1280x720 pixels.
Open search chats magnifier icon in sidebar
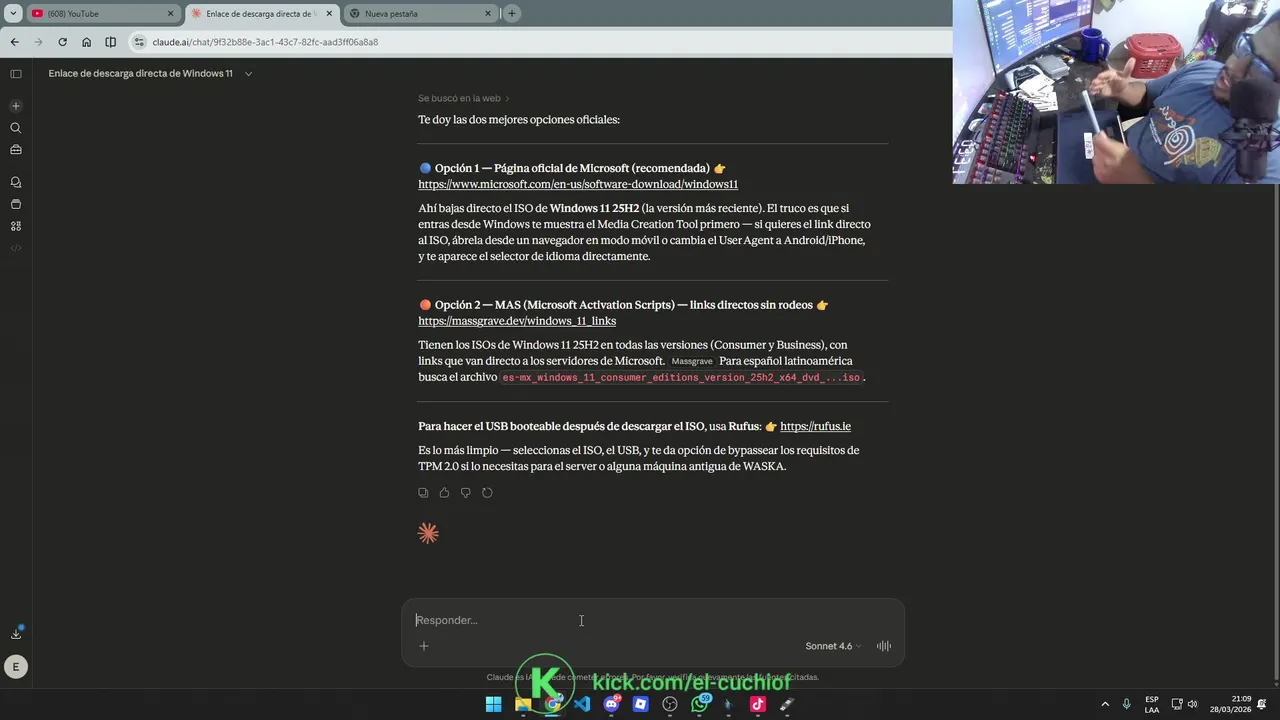click(16, 128)
